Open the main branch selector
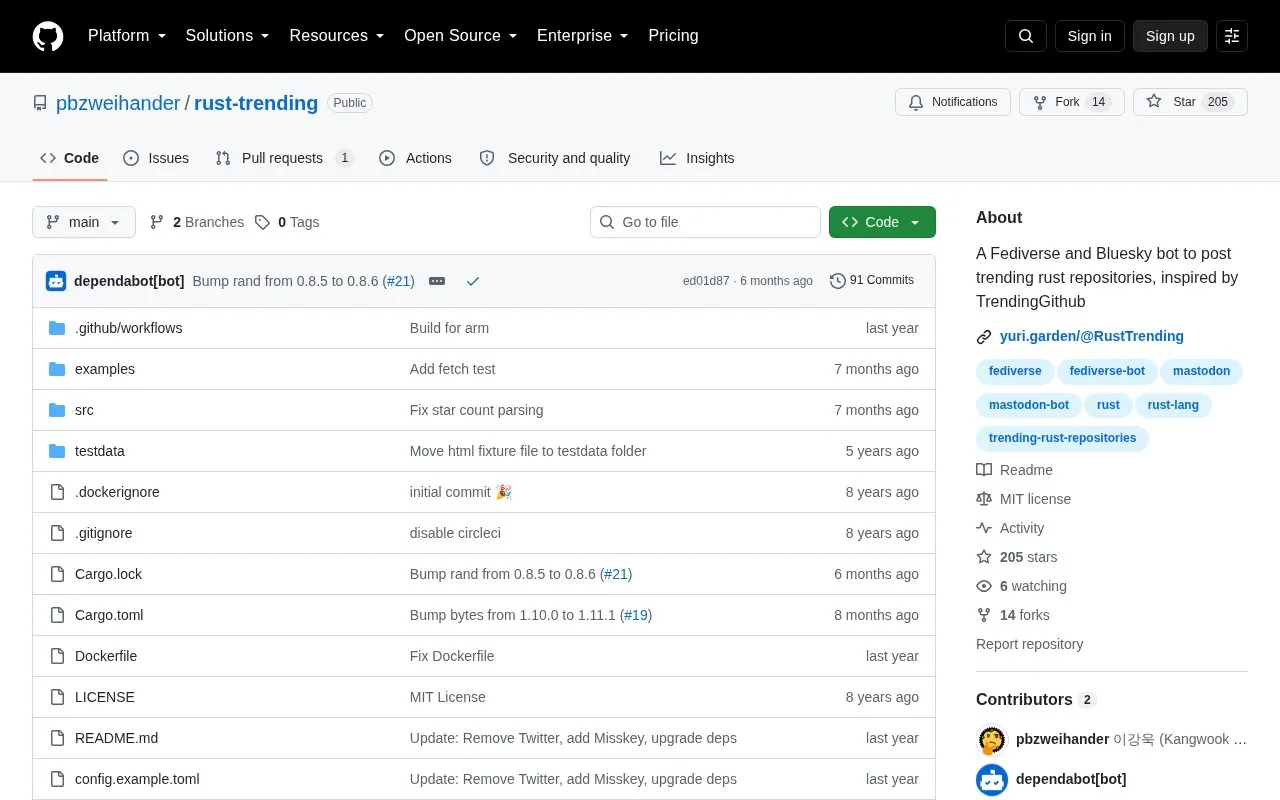This screenshot has height=800, width=1280. point(84,222)
